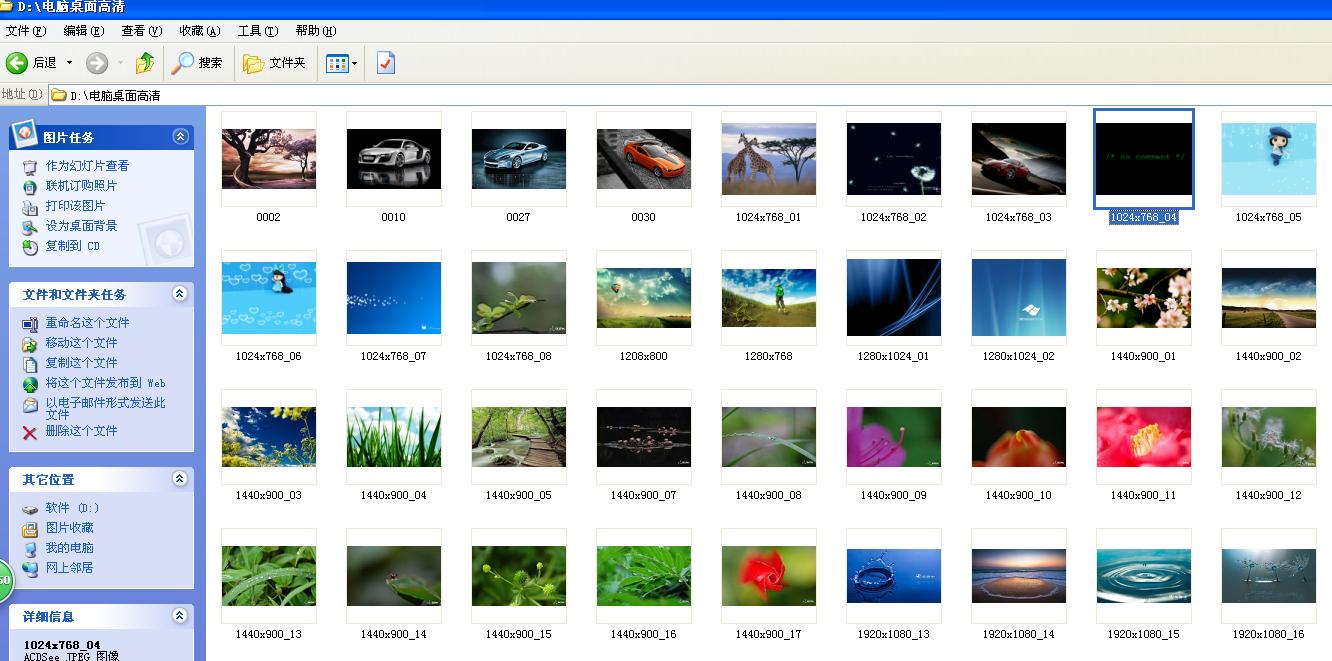Click View as slideshow (作为幻灯片查看) link

(87, 166)
